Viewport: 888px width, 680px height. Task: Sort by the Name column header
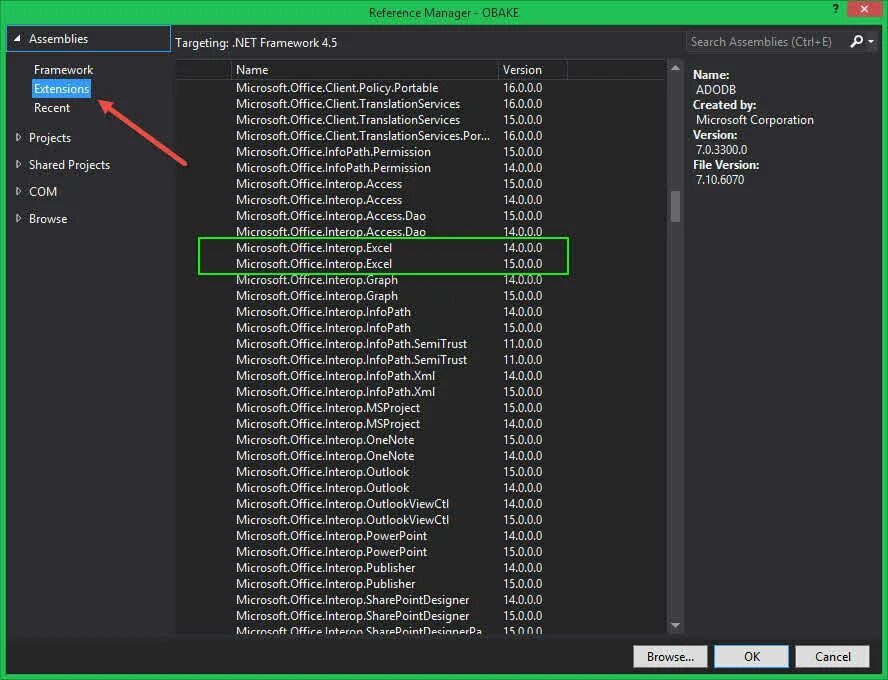[x=364, y=70]
